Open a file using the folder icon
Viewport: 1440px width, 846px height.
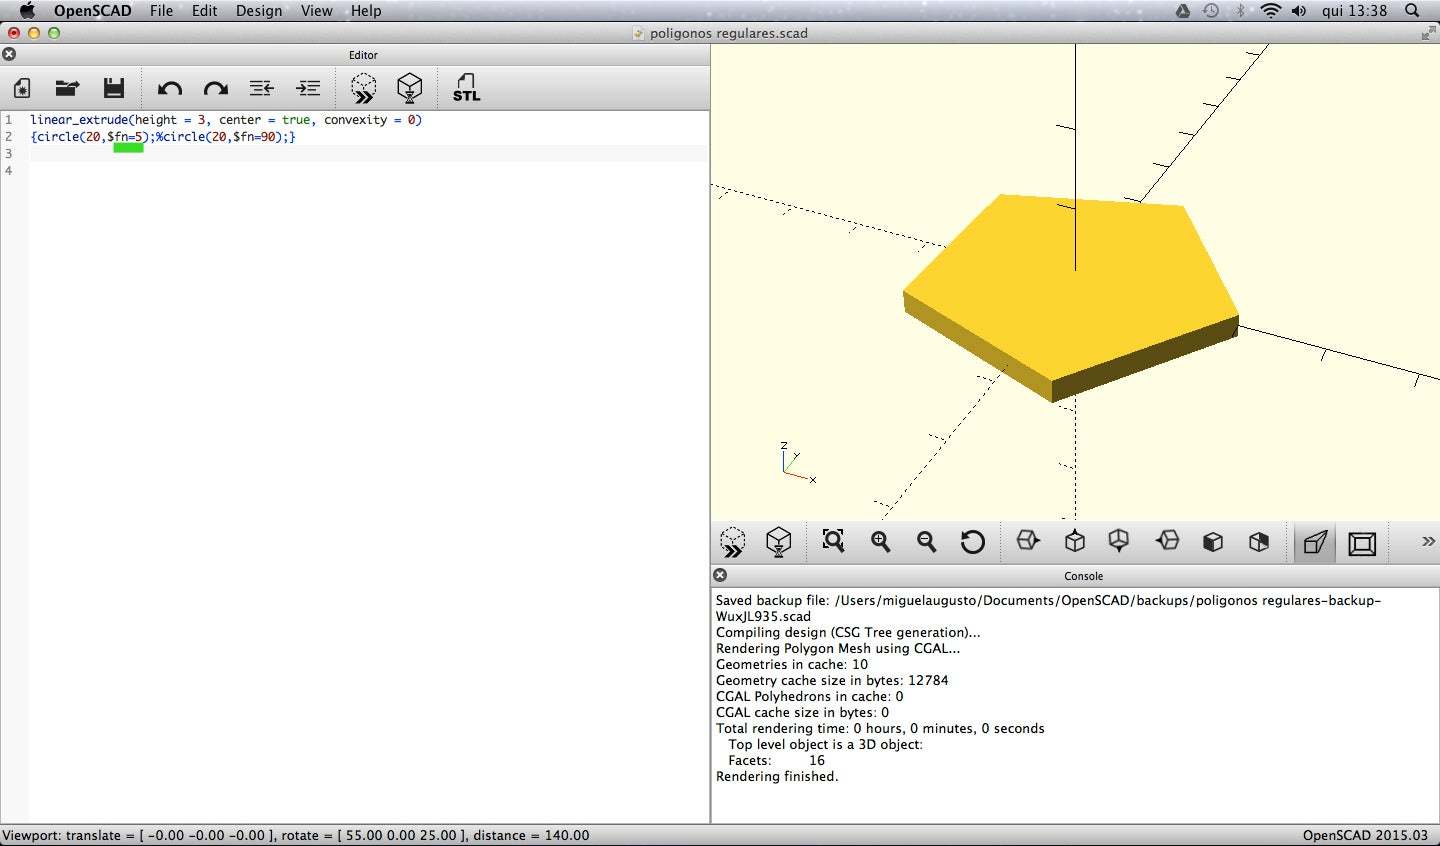coord(67,88)
